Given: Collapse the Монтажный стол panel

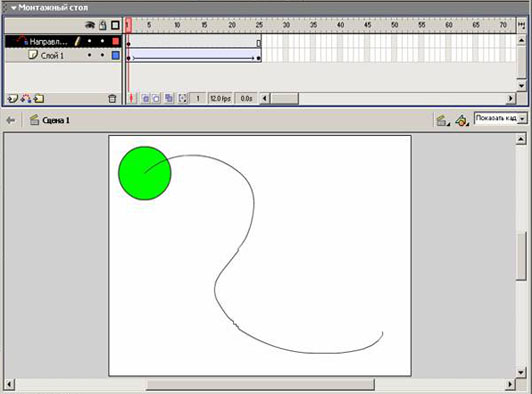Looking at the screenshot, I should pyautogui.click(x=14, y=7).
